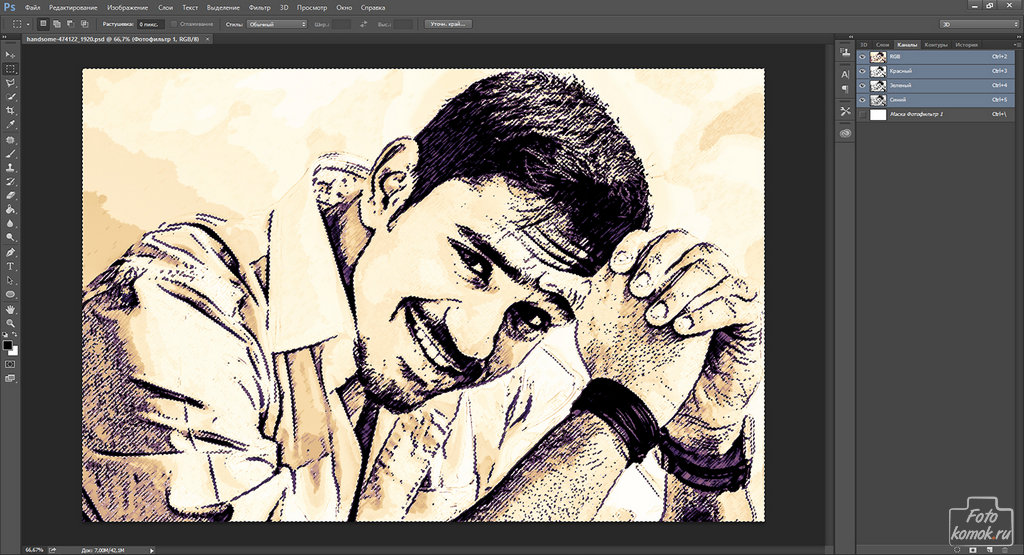Swap foreground and background colors
Screen dimensions: 1024x555
pyautogui.click(x=15, y=335)
